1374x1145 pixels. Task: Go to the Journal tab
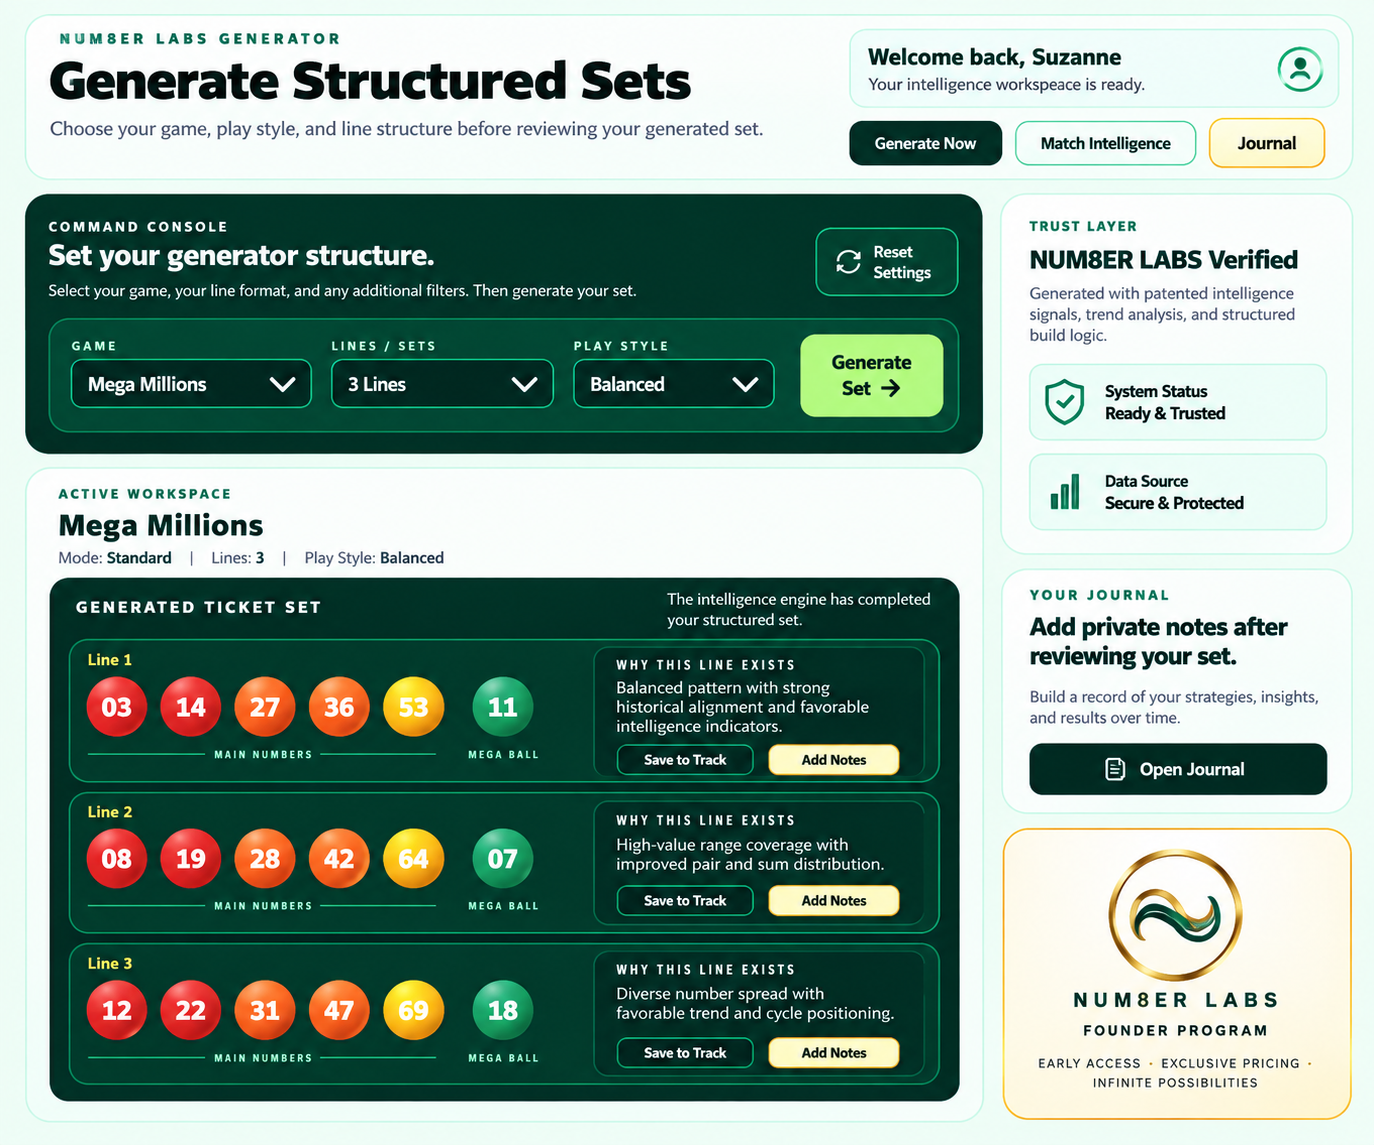(x=1267, y=143)
